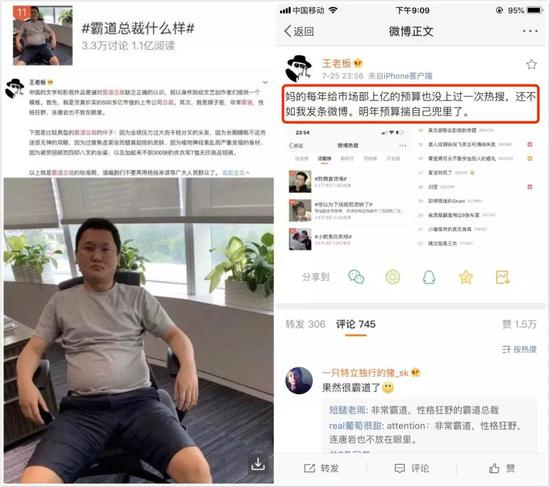Share to WeChat using the chat bubbles icon
550x487 pixels.
click(356, 277)
